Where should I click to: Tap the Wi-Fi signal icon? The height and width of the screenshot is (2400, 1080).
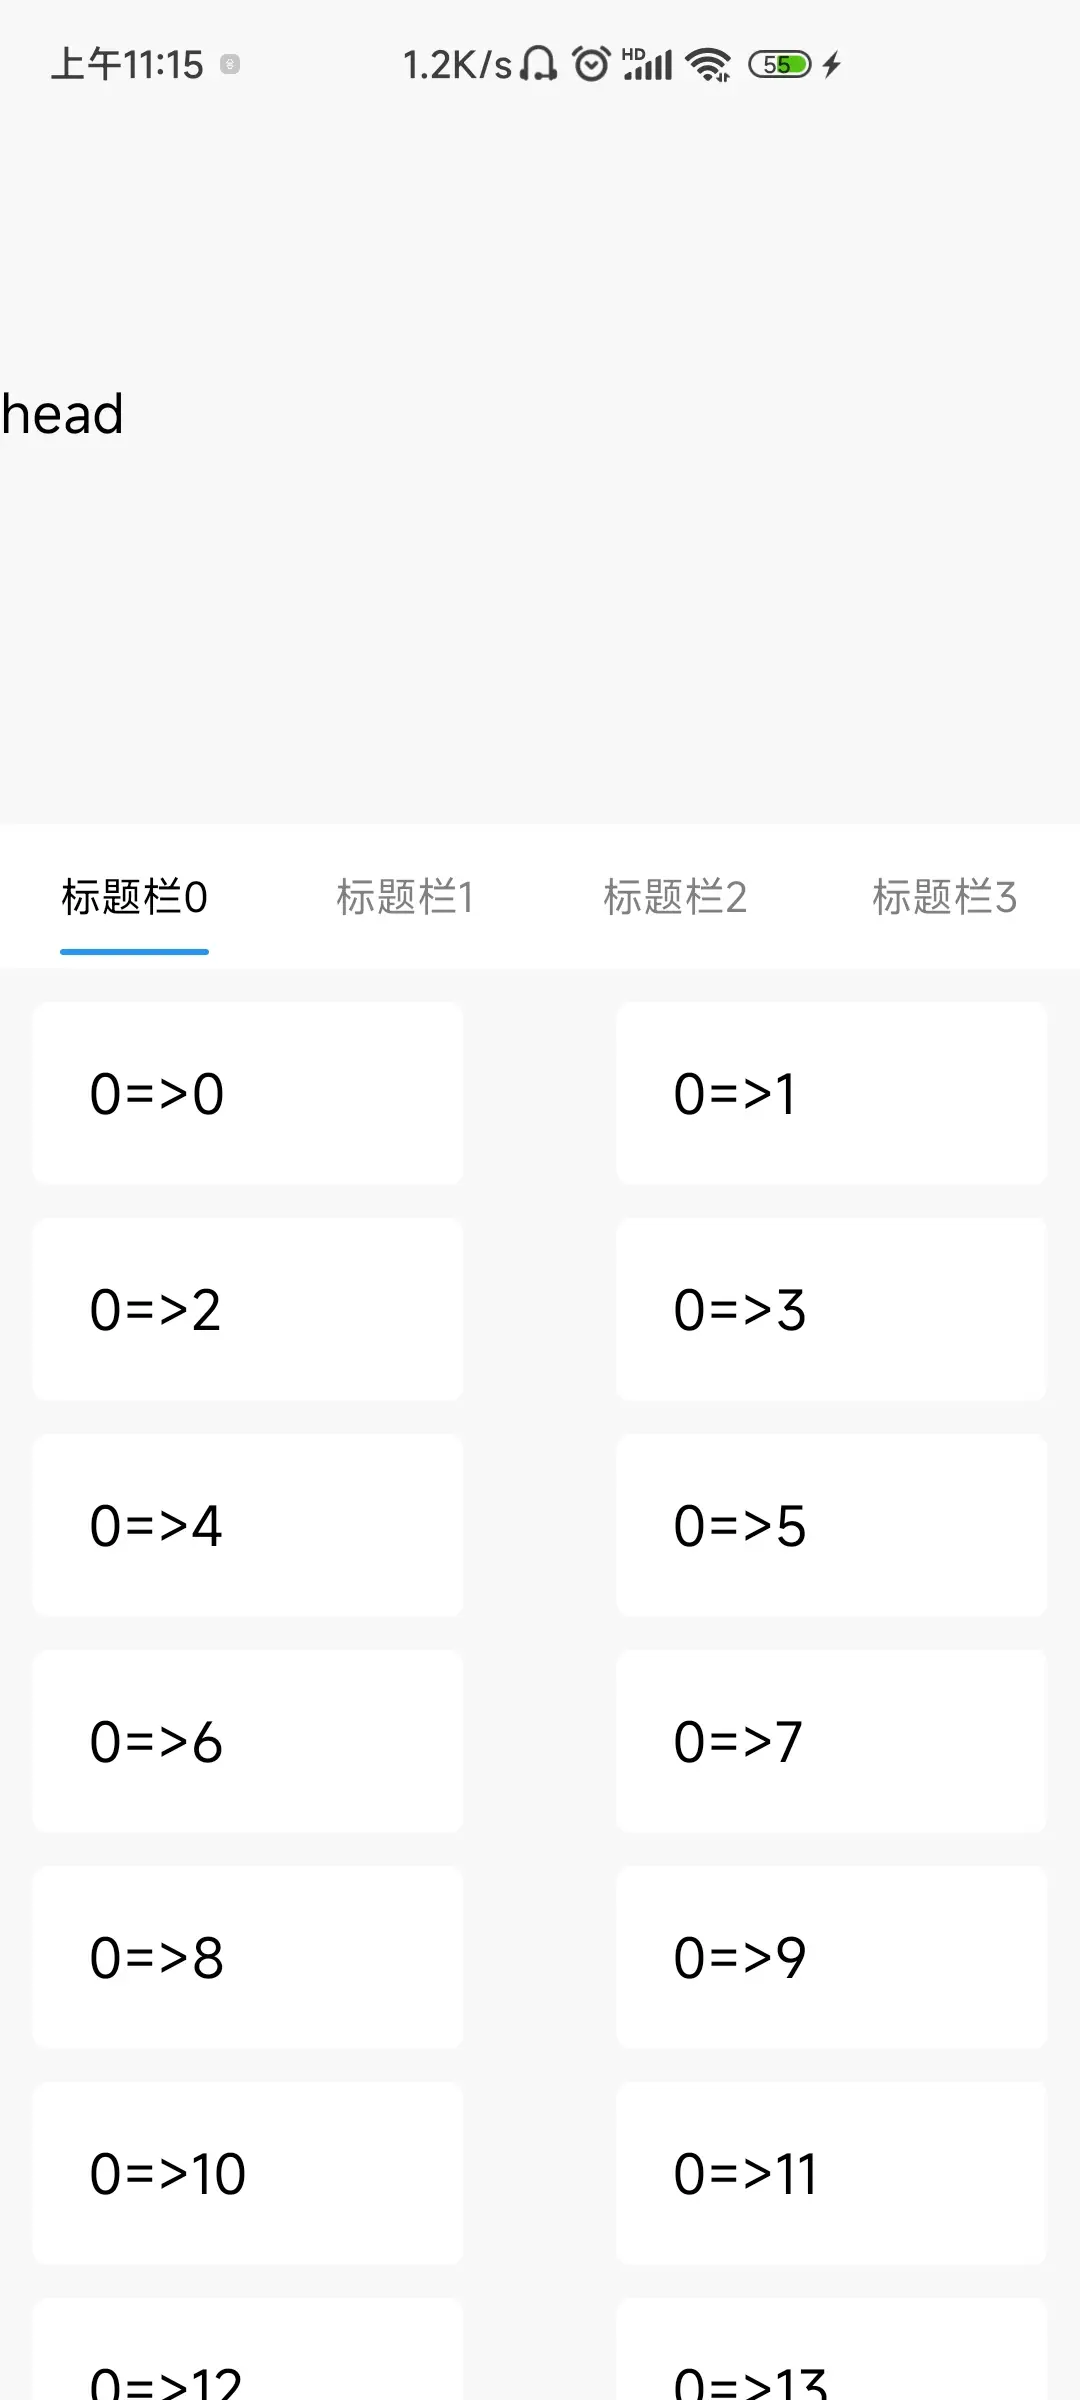pos(709,65)
